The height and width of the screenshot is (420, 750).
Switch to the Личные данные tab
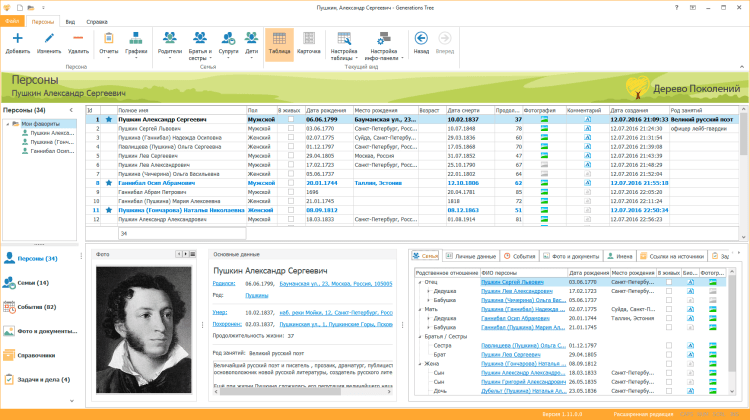(471, 255)
